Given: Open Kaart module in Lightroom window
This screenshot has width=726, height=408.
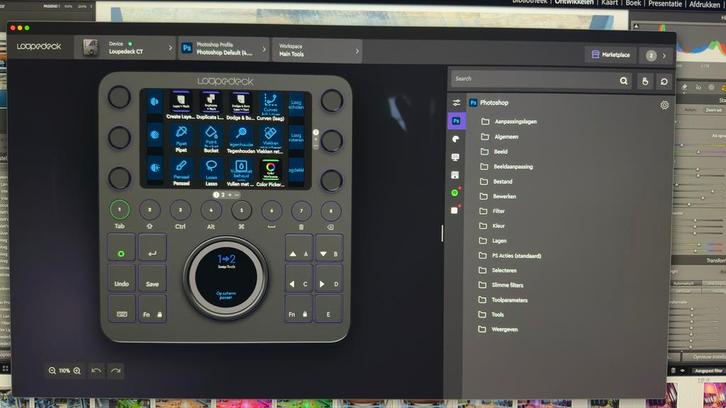Looking at the screenshot, I should [x=609, y=3].
